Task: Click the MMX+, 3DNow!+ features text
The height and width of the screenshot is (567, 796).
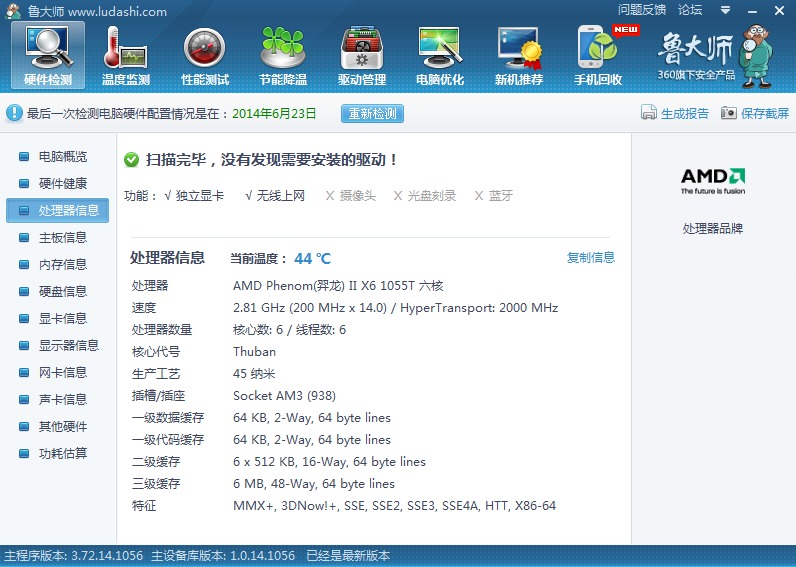Action: pyautogui.click(x=394, y=506)
